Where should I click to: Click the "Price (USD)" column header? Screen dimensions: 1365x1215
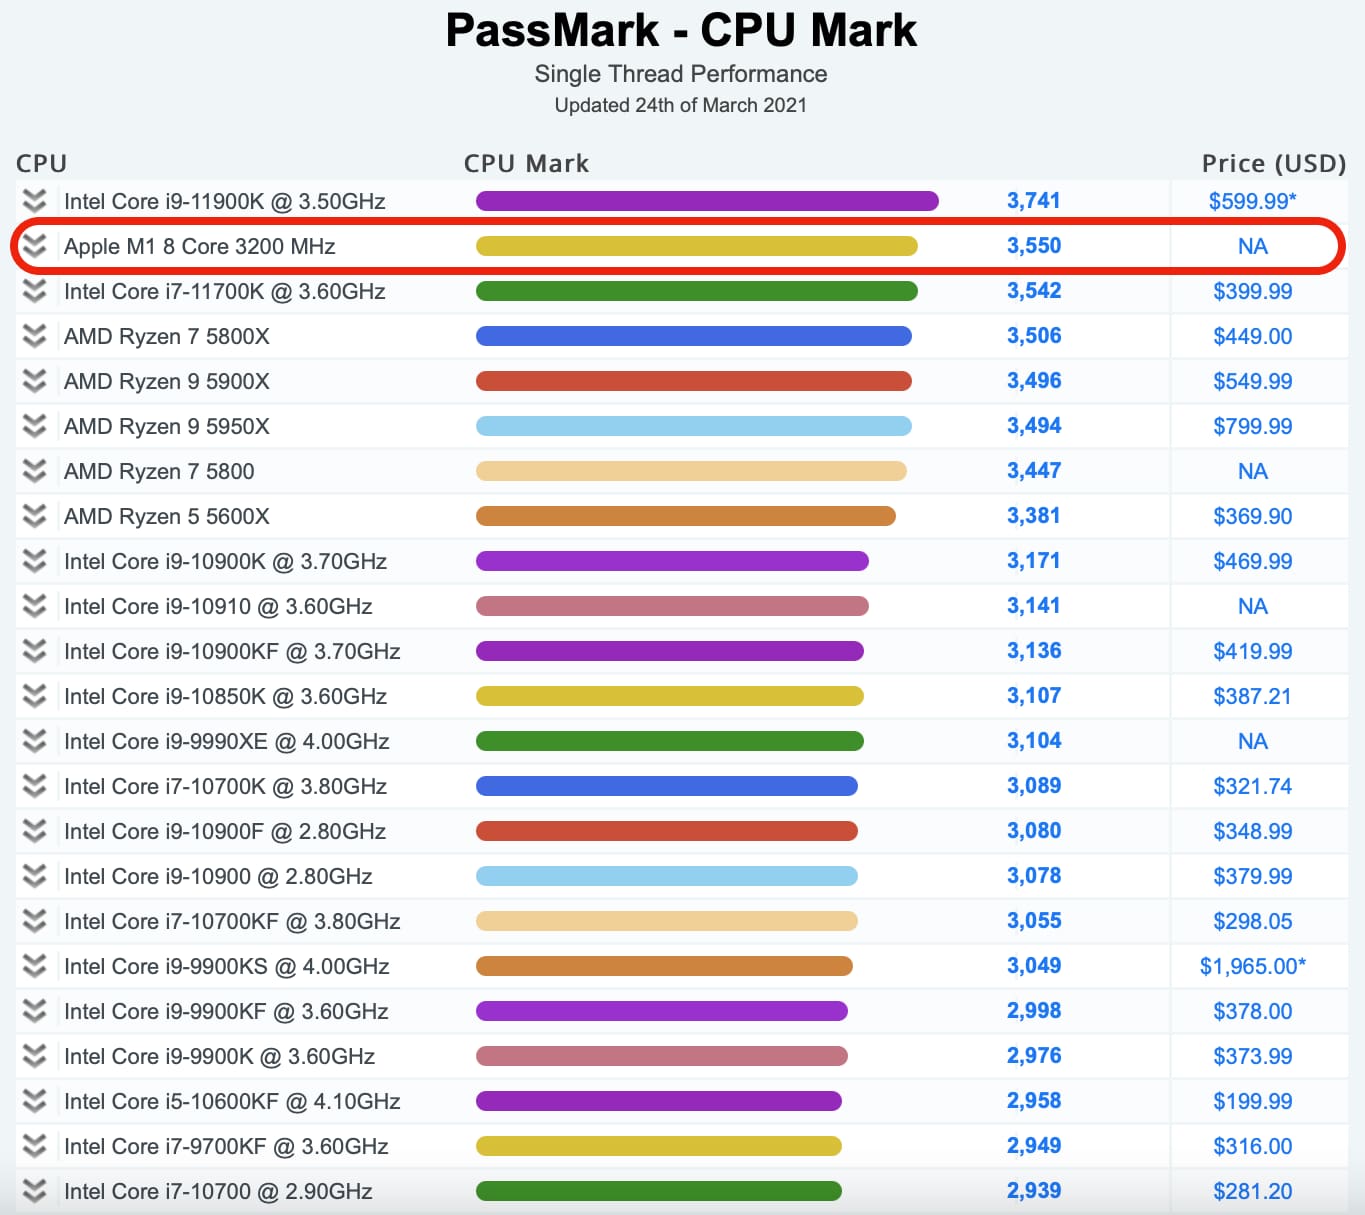(x=1274, y=163)
